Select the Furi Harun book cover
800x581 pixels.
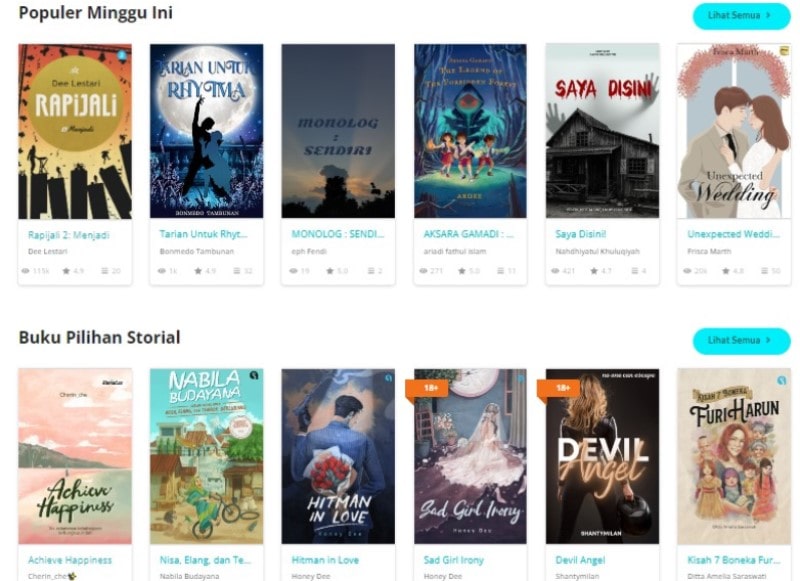coord(734,456)
